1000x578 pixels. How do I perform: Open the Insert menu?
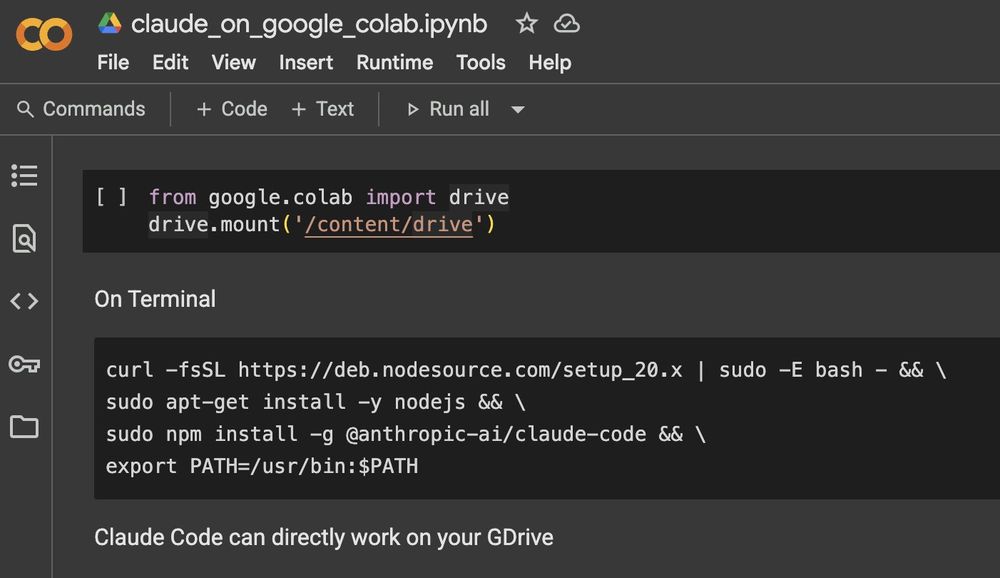[306, 63]
